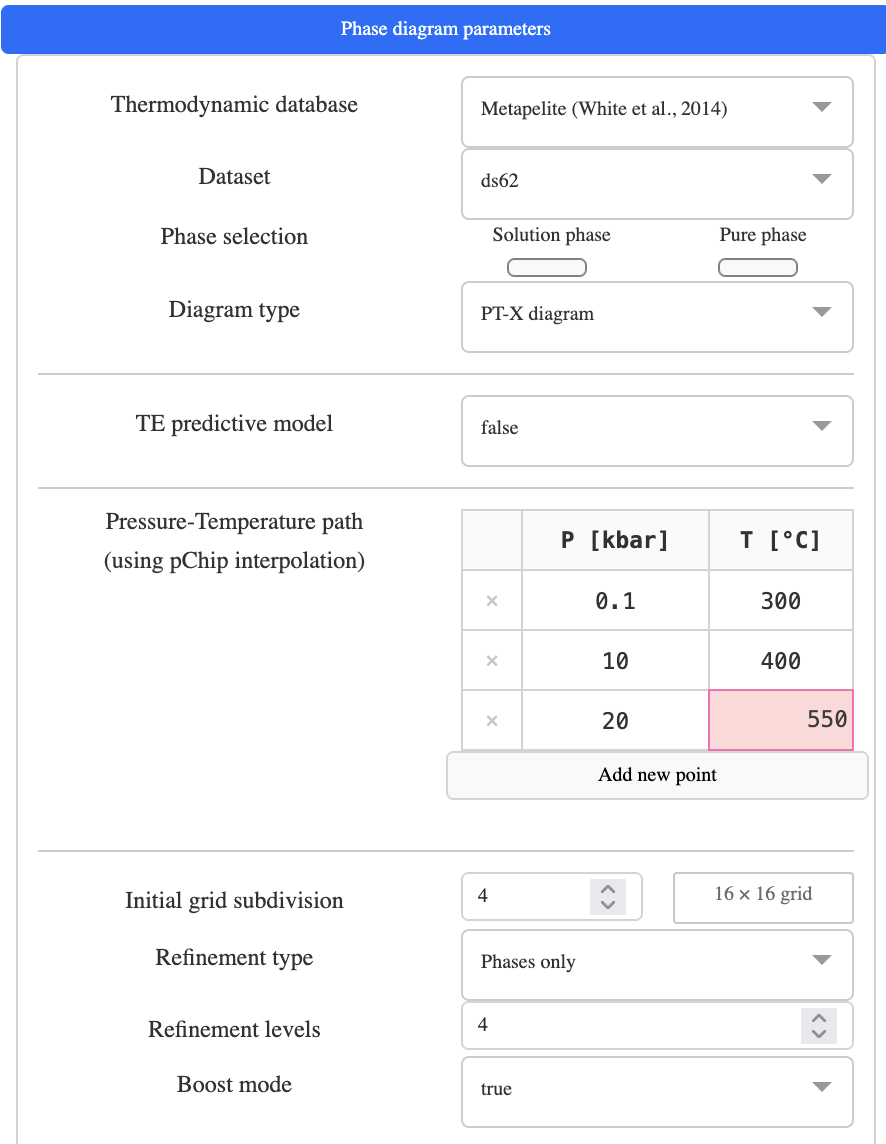Screen dimensions: 886x1144
Task: Select the Phase diagram parameters header tab
Action: pyautogui.click(x=444, y=29)
